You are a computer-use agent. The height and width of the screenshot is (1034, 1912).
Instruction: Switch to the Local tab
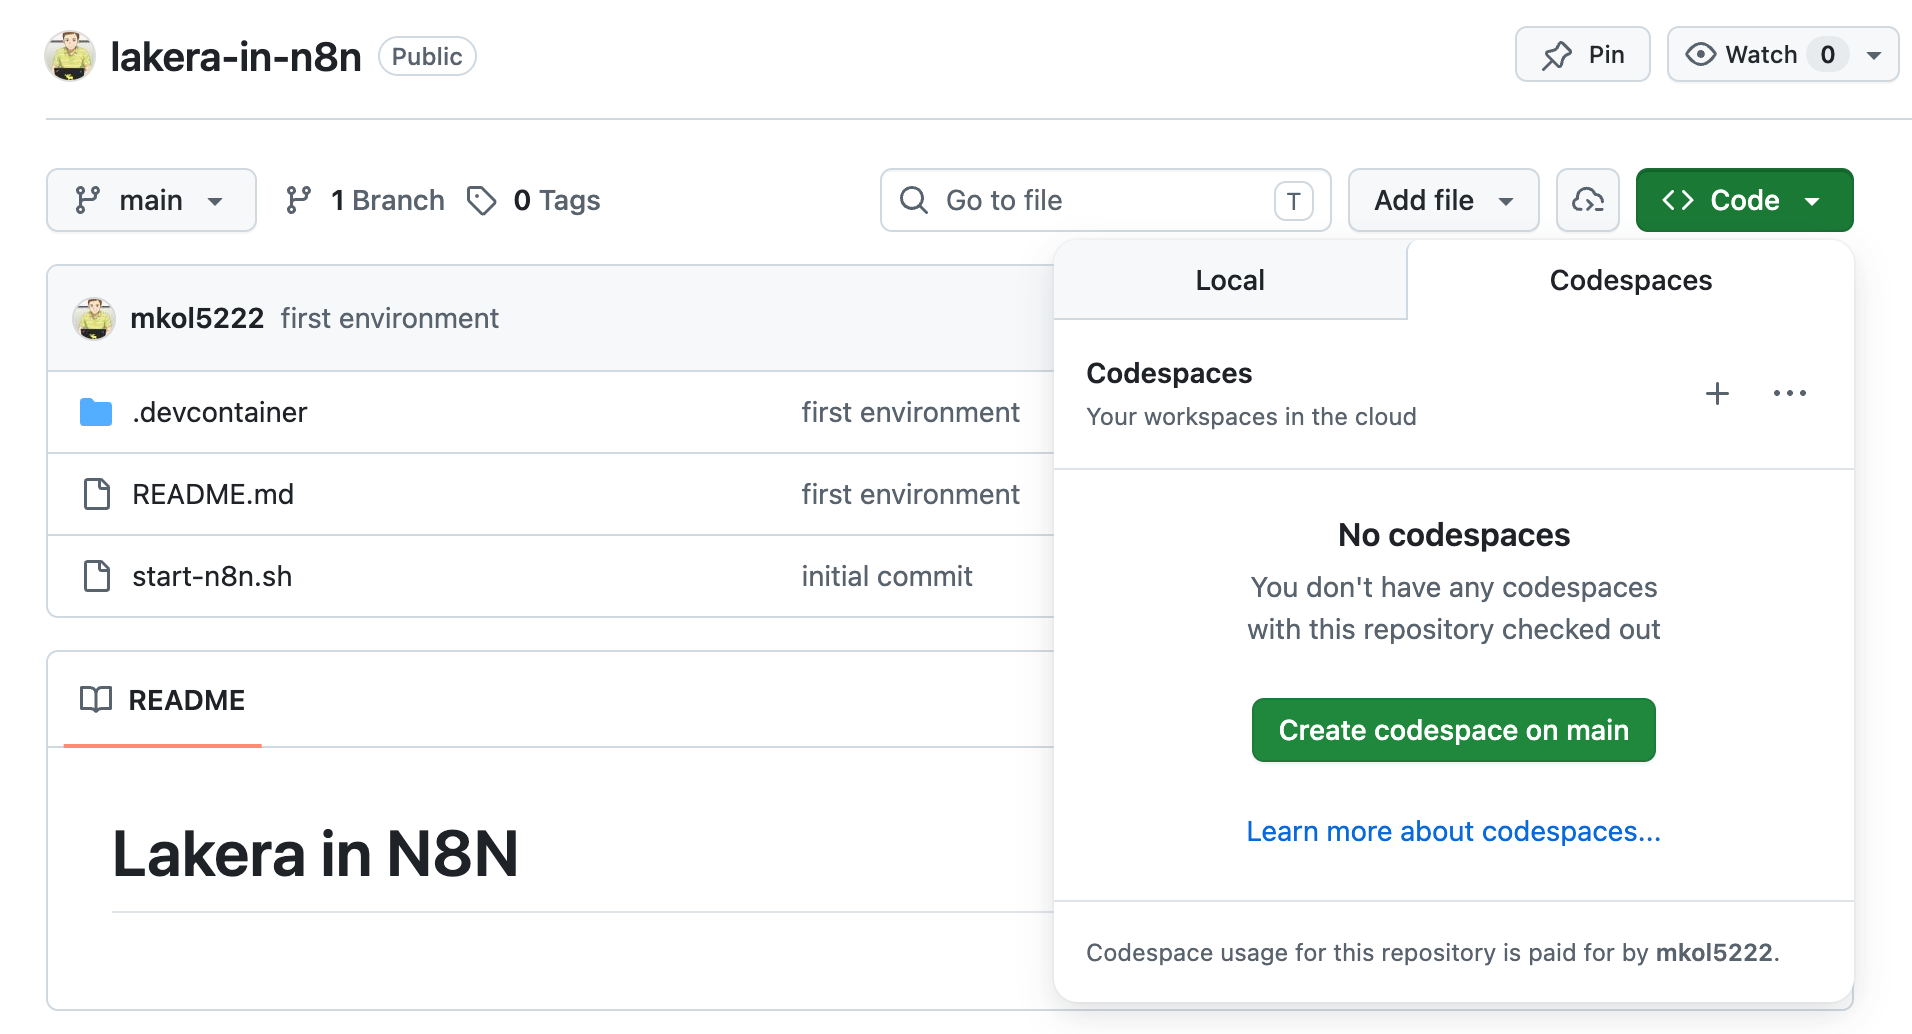pyautogui.click(x=1230, y=280)
